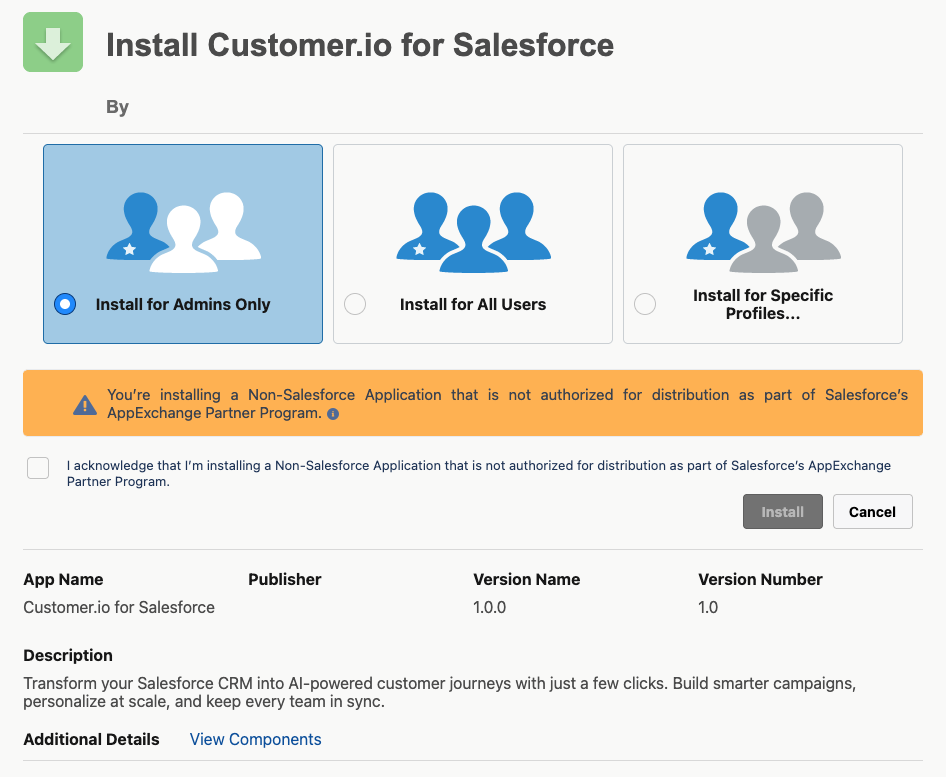This screenshot has width=946, height=777.
Task: Click the warning triangle icon in orange banner
Action: pos(85,405)
